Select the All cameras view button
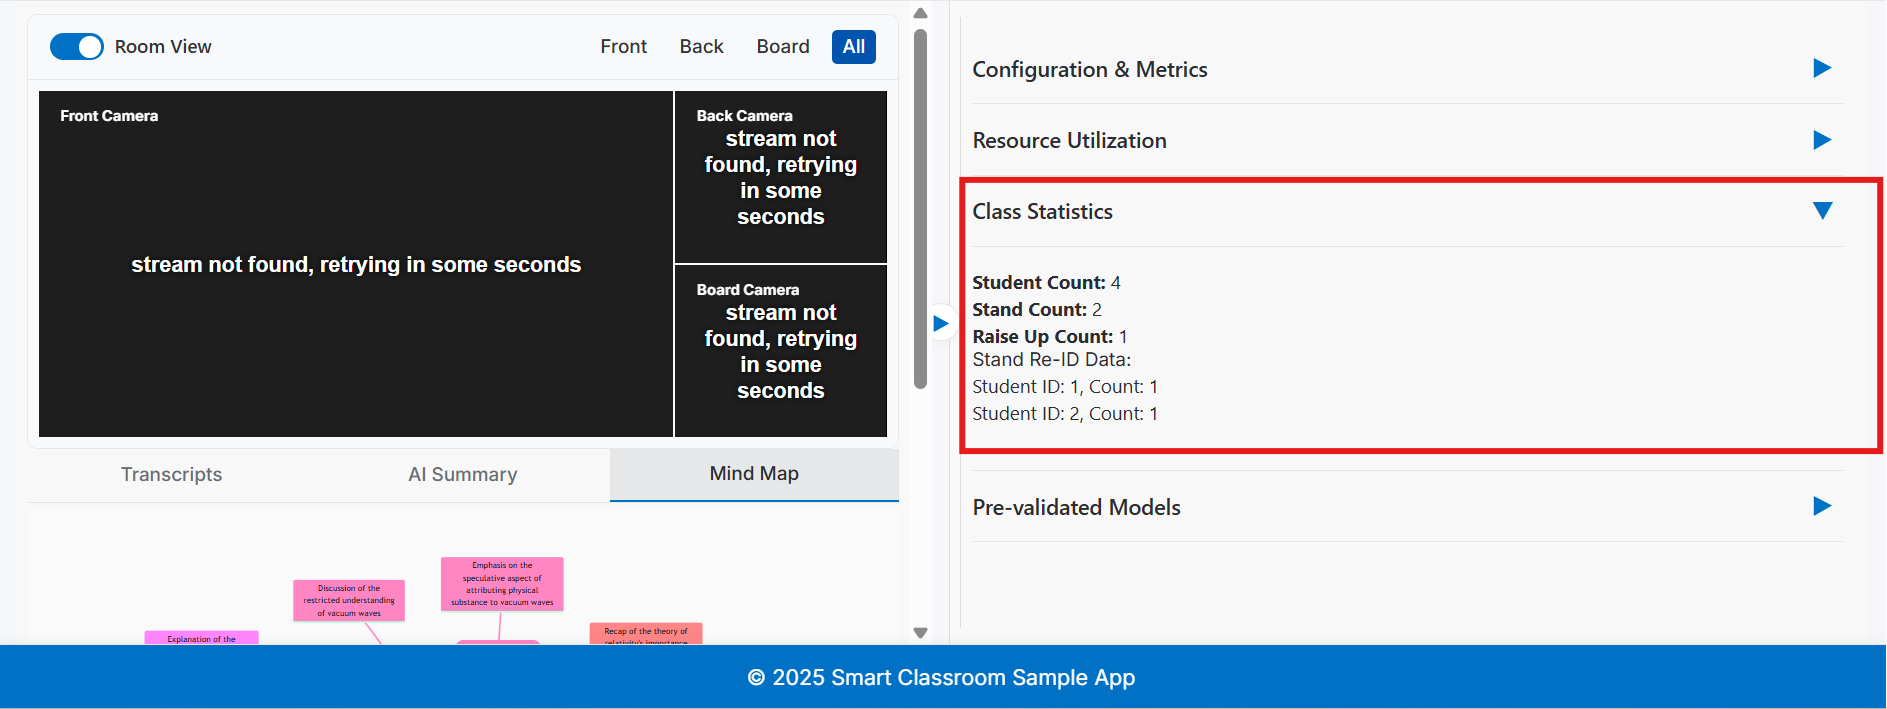 pyautogui.click(x=853, y=47)
